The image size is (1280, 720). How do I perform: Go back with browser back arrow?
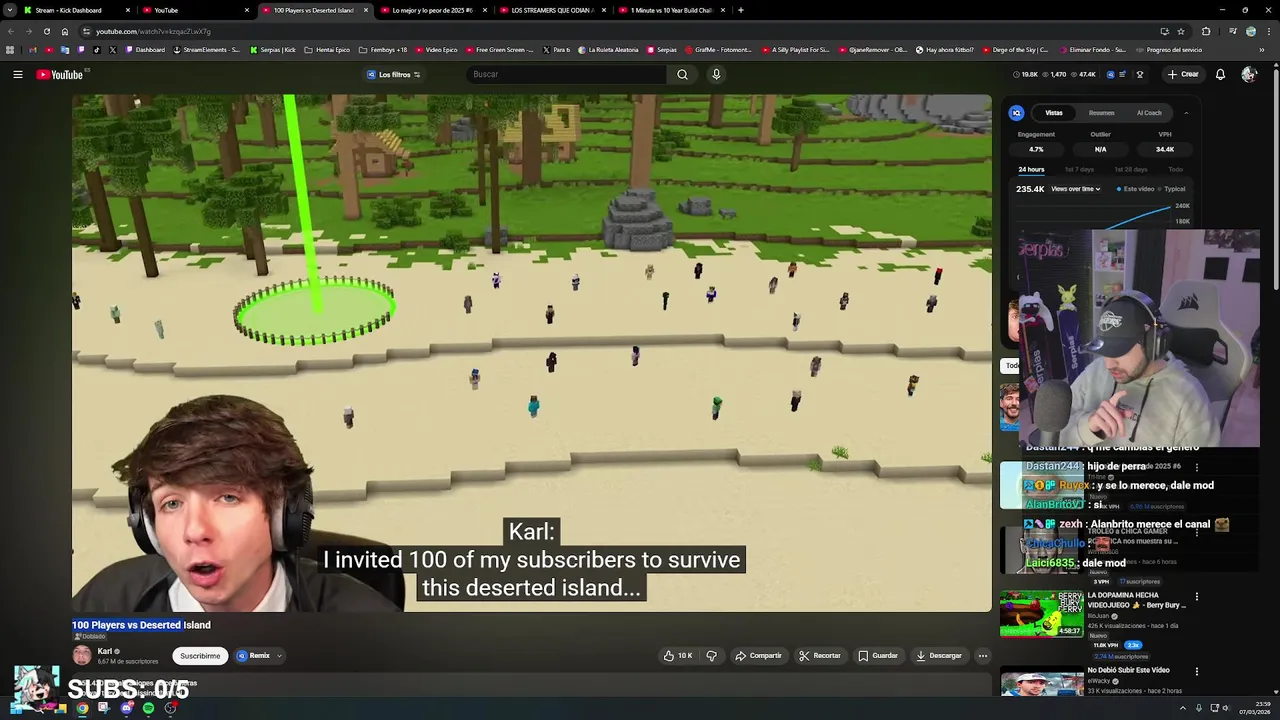11,31
